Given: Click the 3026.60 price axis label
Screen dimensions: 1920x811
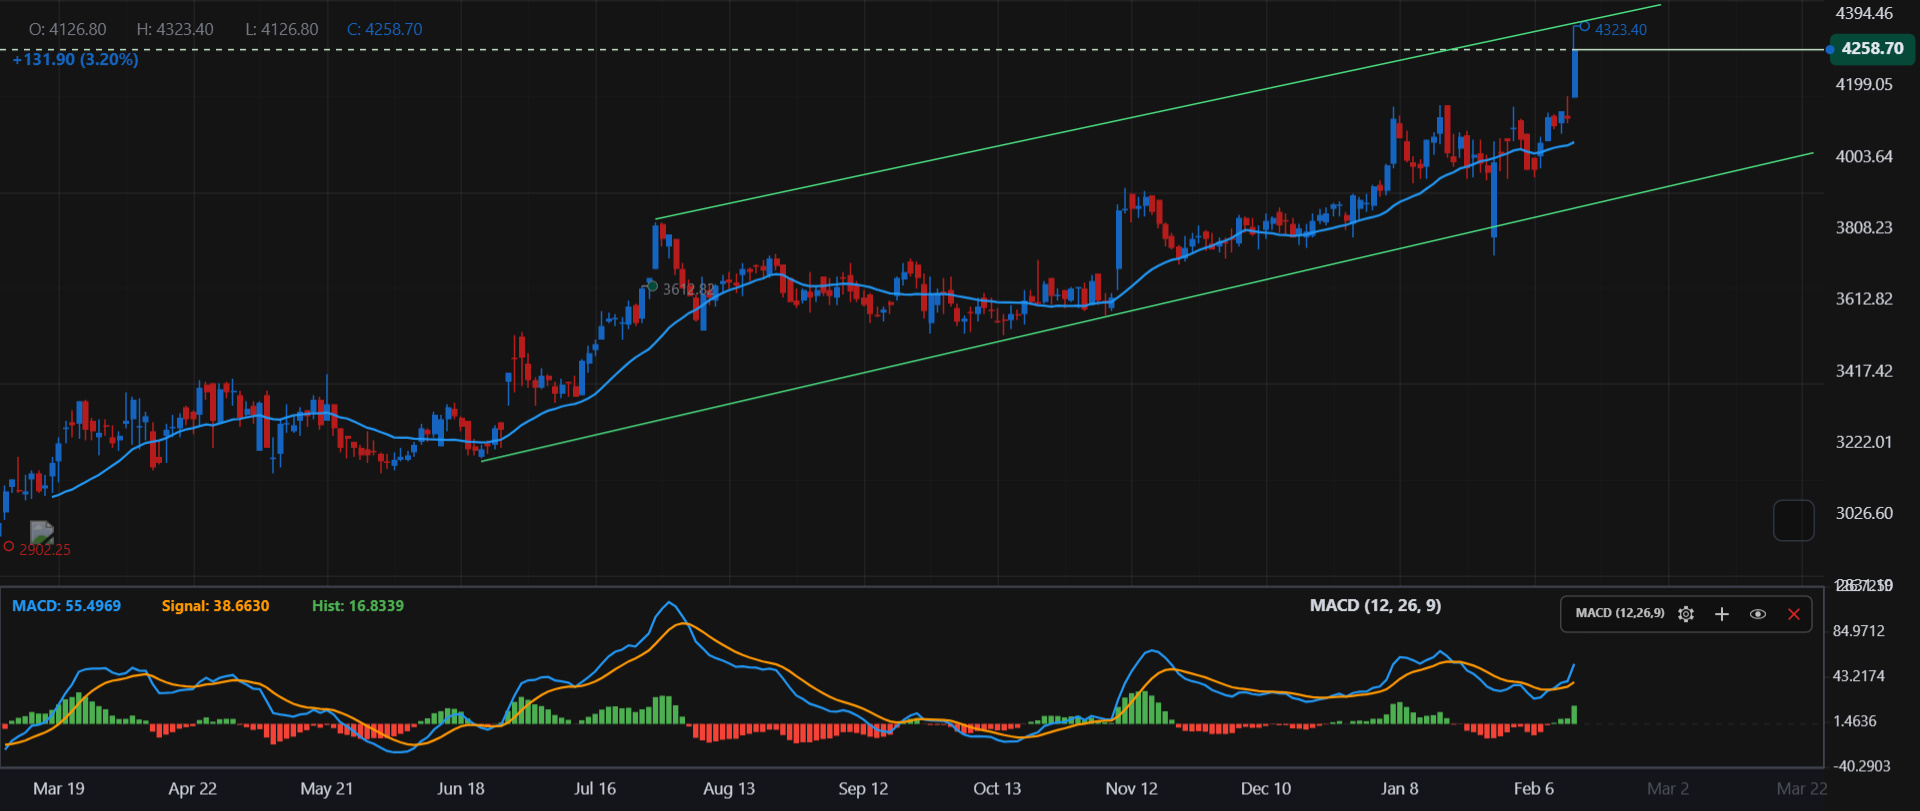Looking at the screenshot, I should [1864, 513].
